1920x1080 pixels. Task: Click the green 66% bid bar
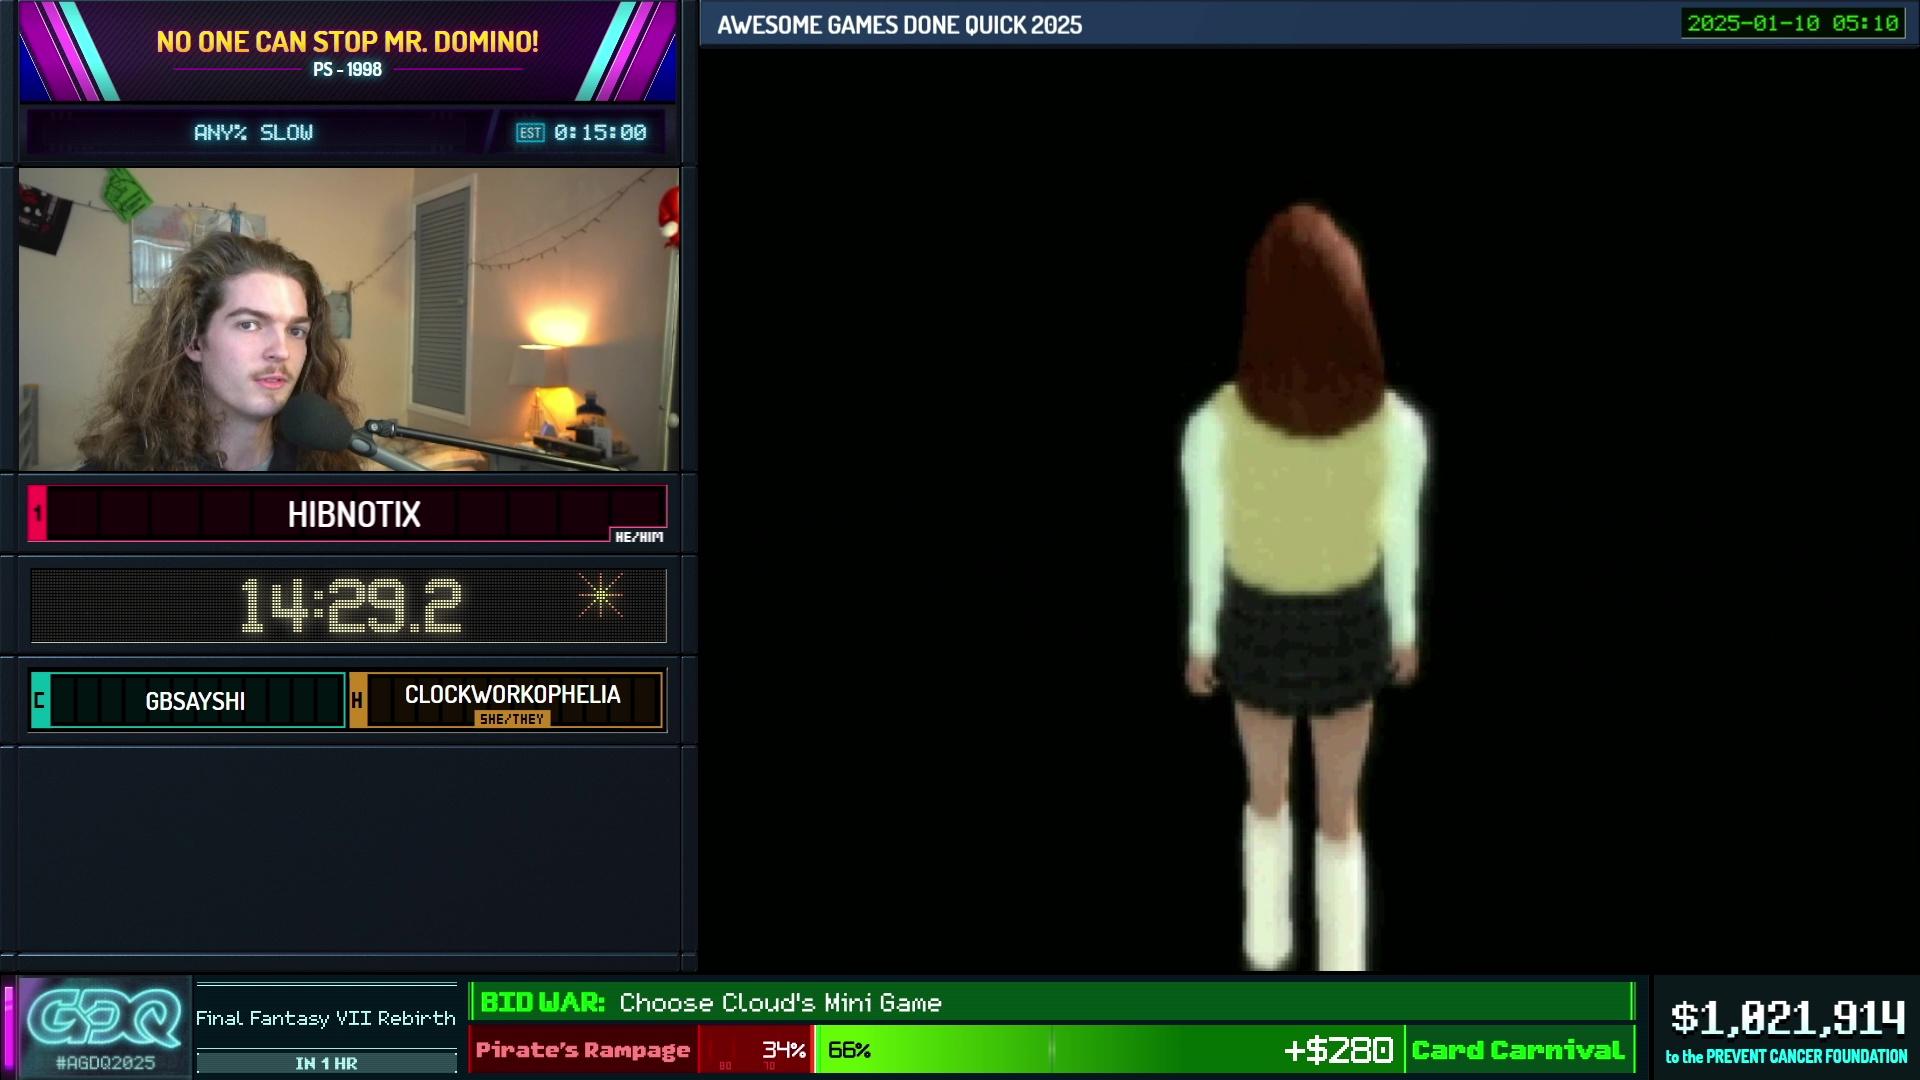1108,1050
